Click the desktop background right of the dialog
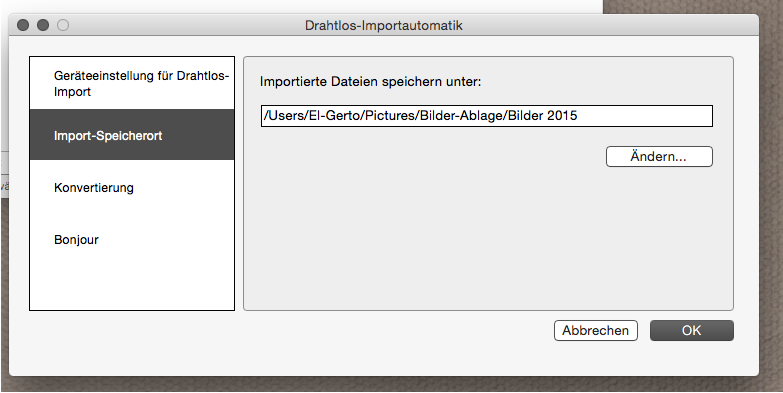This screenshot has height=393, width=783. pyautogui.click(x=771, y=200)
